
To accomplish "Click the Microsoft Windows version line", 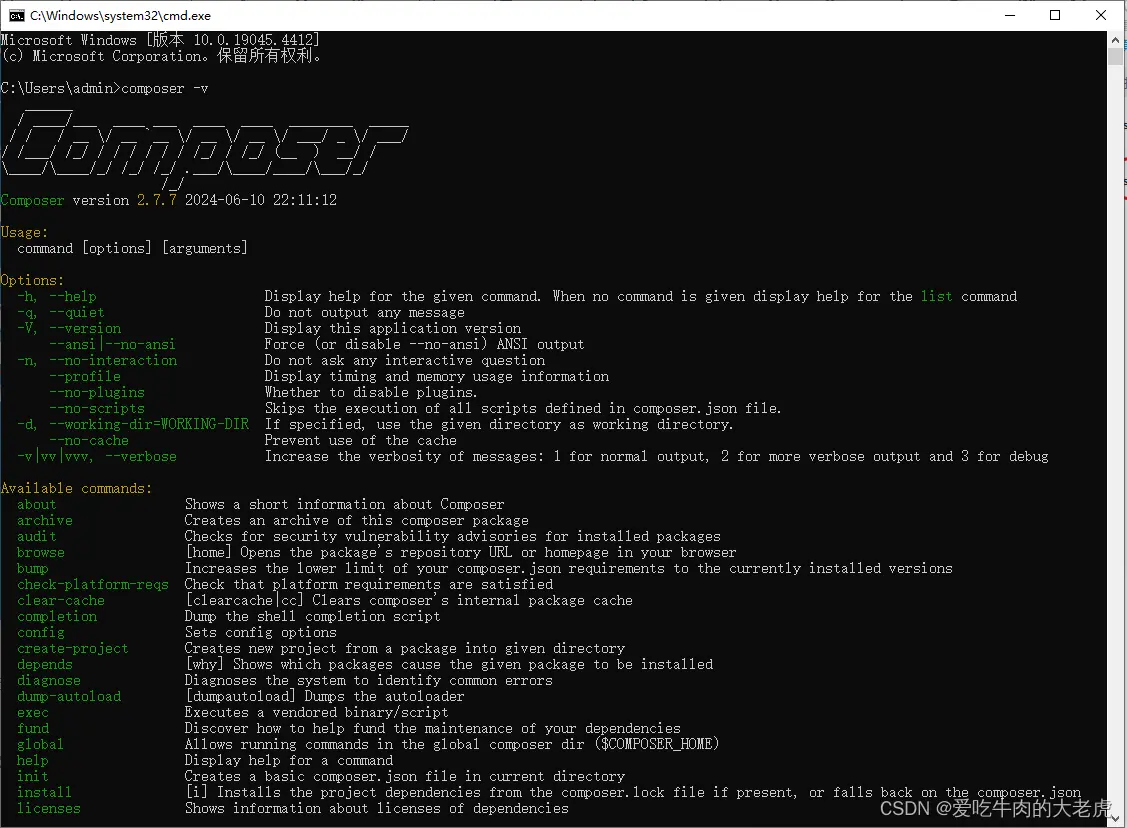I will click(160, 40).
